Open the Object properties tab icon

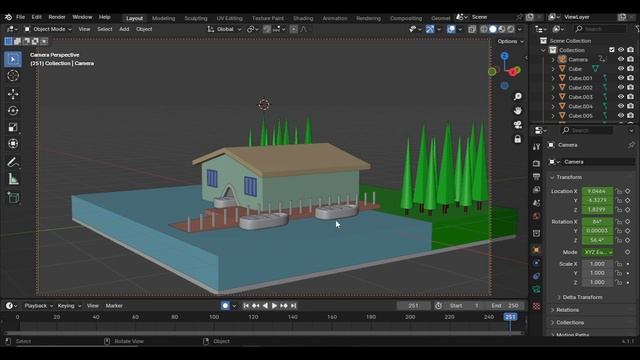536,250
